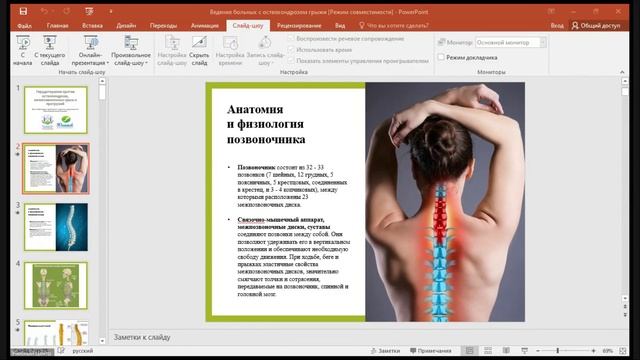Switch to Рецензирование tab
The width and height of the screenshot is (640, 360).
[x=299, y=25]
